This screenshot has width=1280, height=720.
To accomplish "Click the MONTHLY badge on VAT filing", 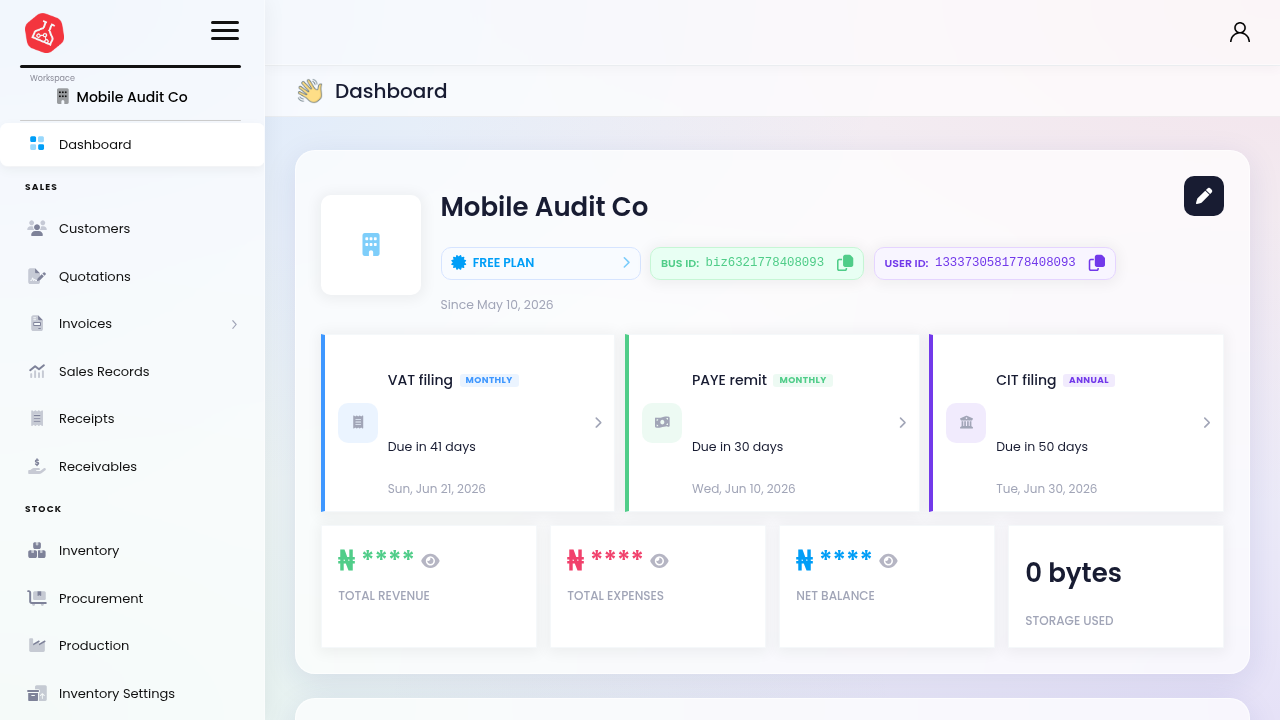I will [x=489, y=380].
